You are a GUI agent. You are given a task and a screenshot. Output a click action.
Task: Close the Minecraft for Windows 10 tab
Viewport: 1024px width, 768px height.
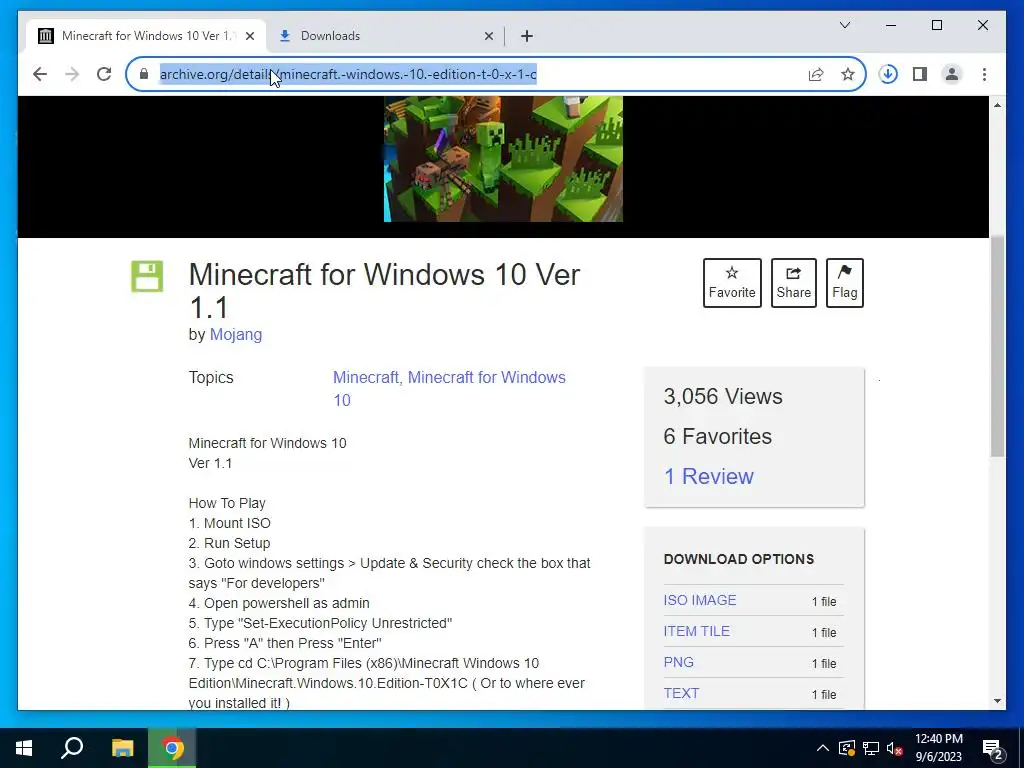(249, 36)
